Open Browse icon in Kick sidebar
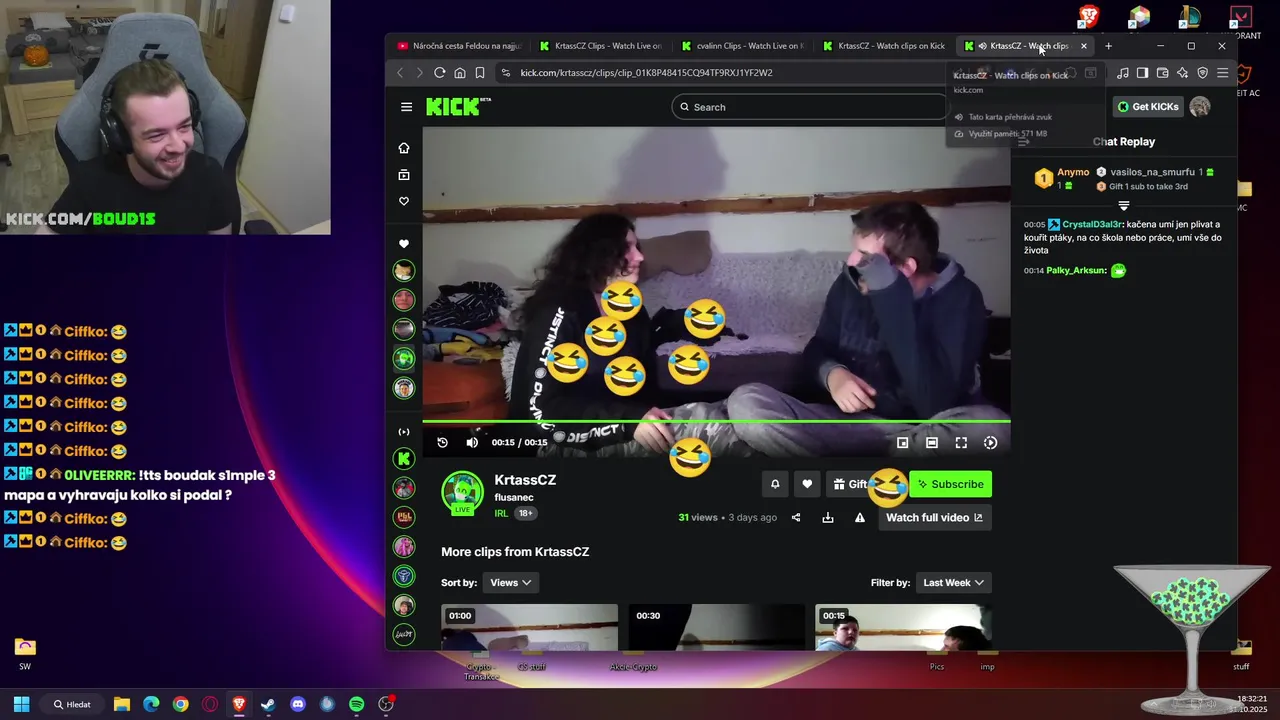Viewport: 1280px width, 720px height. click(404, 175)
